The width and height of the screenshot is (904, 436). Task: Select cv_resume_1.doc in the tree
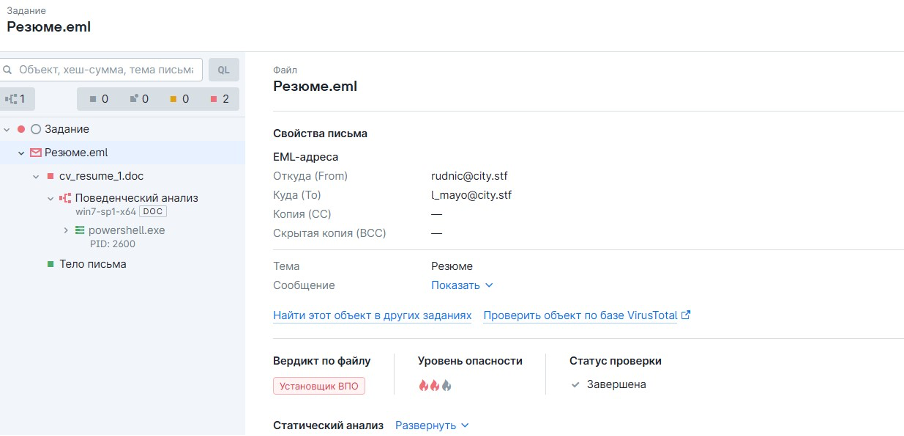[101, 176]
